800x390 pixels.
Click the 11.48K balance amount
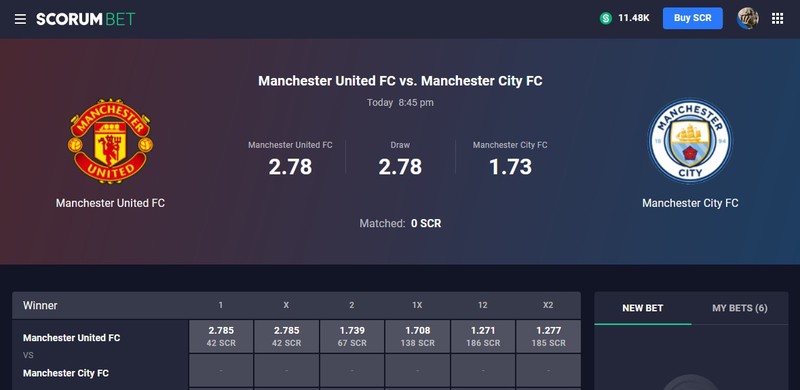tap(634, 18)
